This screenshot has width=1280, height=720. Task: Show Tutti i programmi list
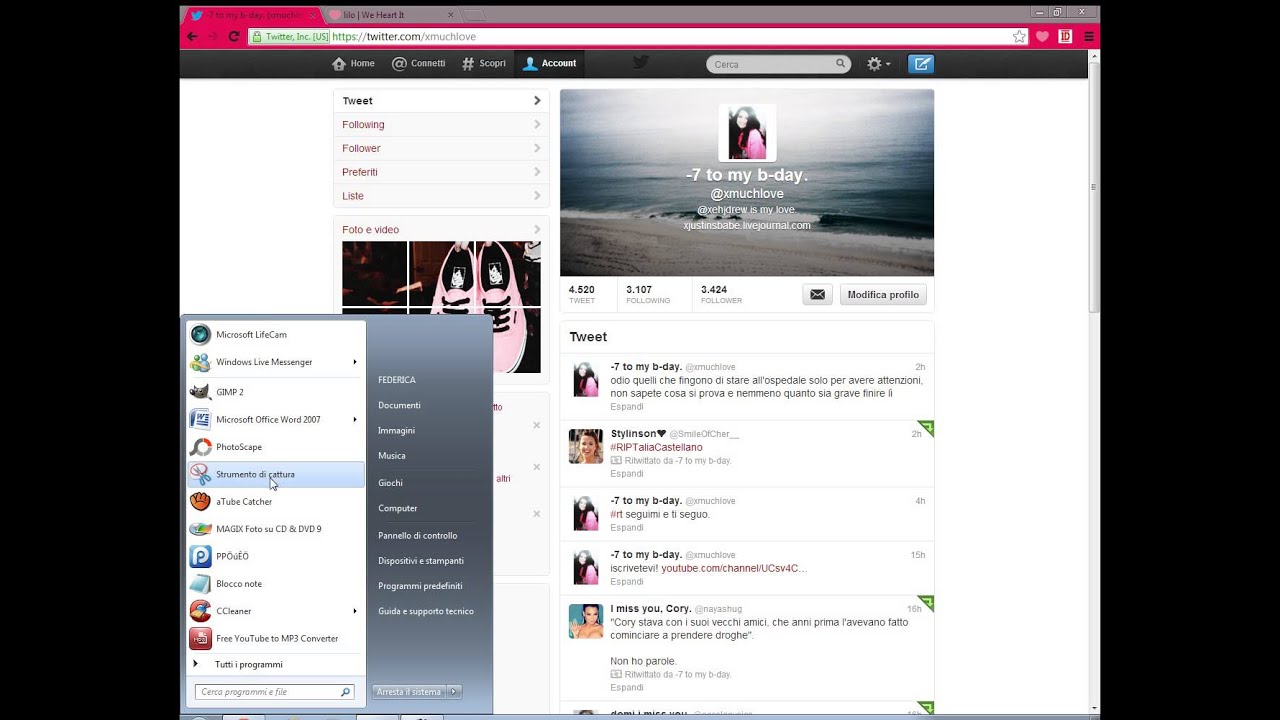click(248, 664)
